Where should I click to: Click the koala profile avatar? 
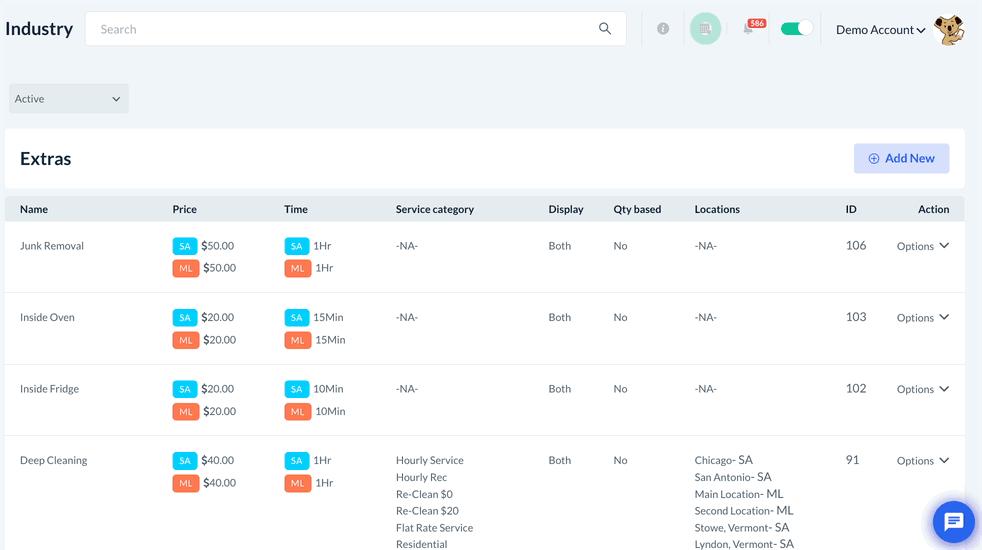click(948, 30)
